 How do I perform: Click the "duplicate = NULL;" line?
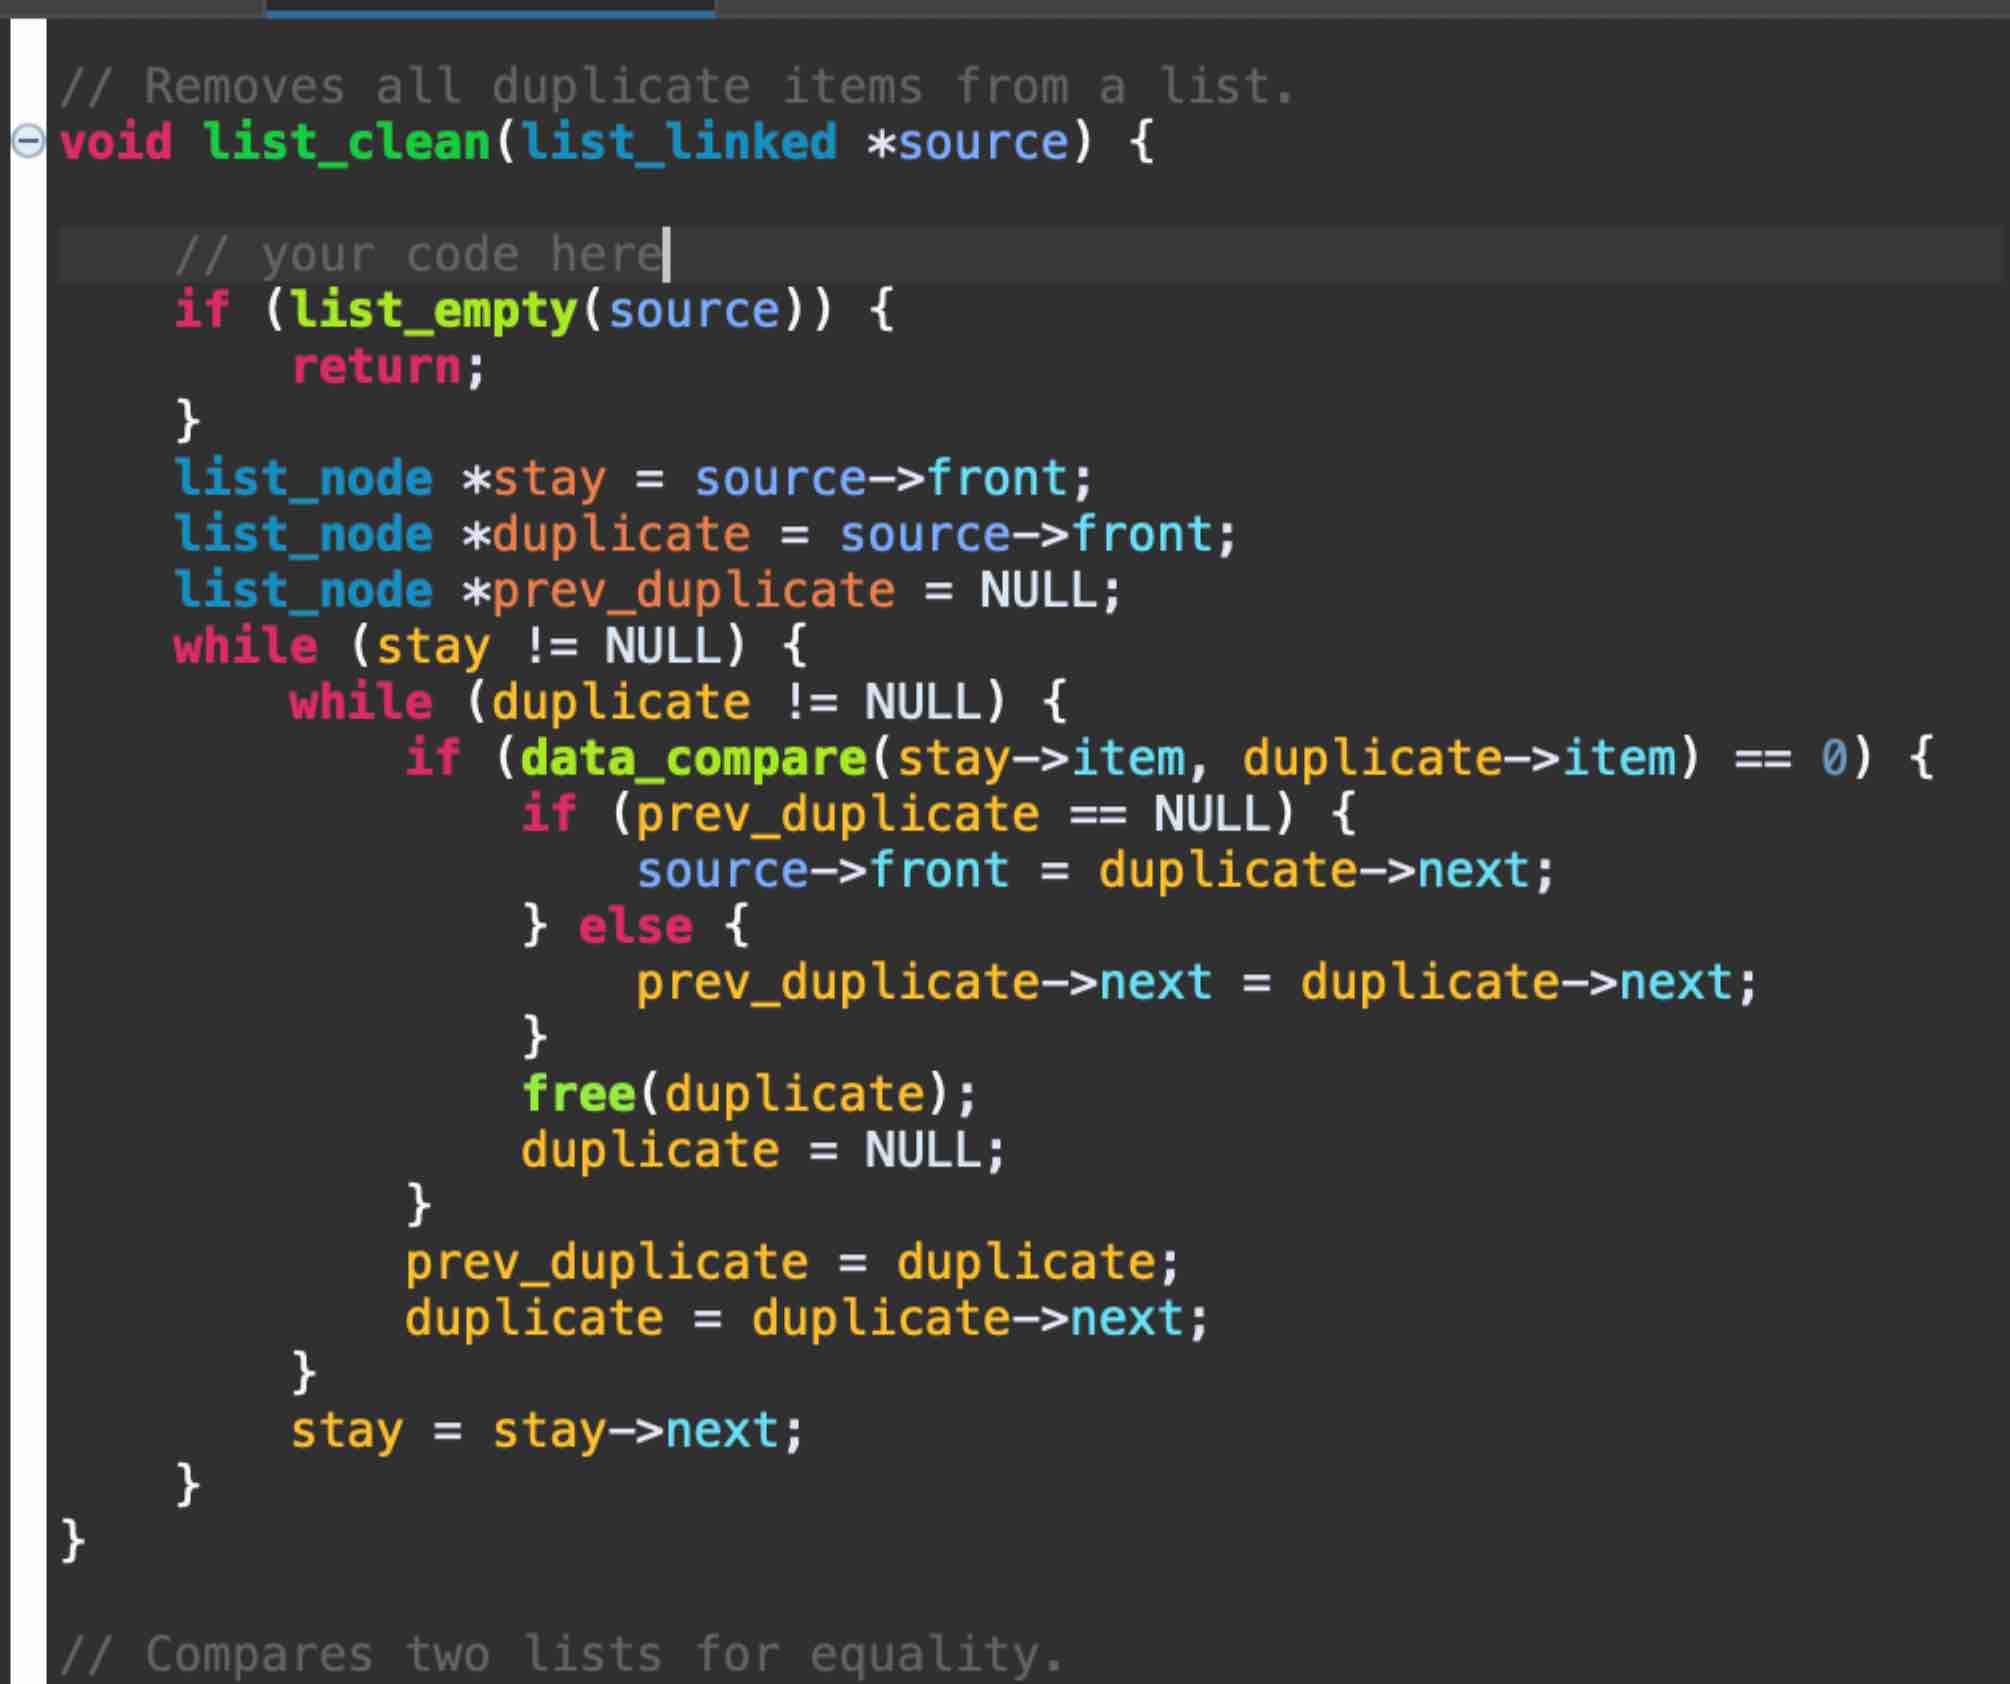[x=763, y=1150]
